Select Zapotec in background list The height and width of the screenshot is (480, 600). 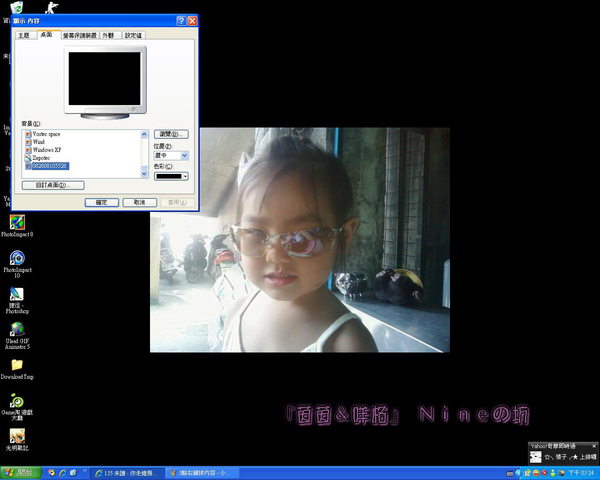[38, 158]
